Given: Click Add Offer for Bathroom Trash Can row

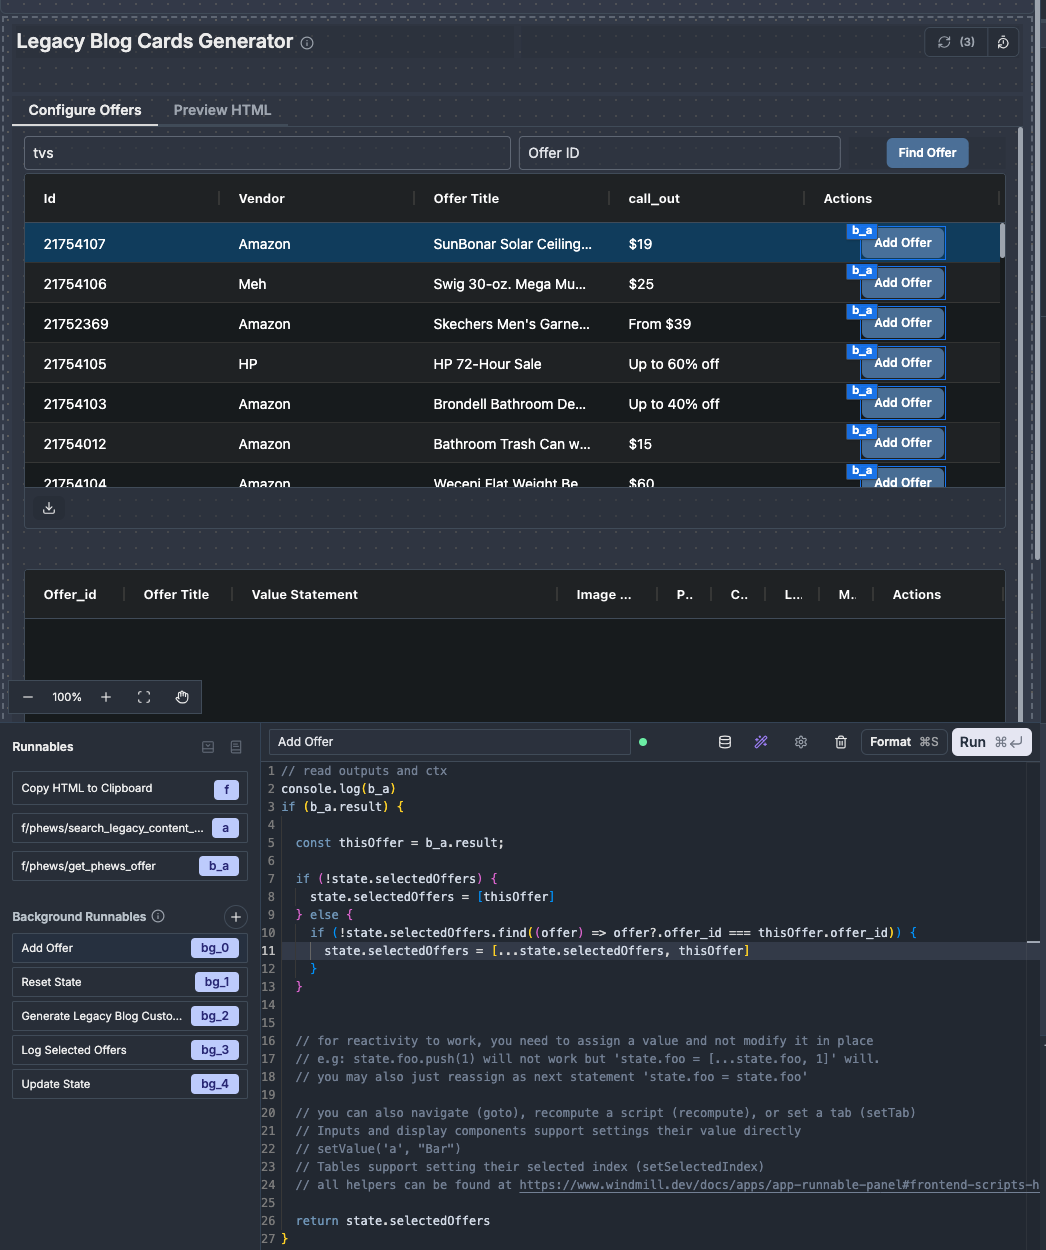Looking at the screenshot, I should pos(903,443).
